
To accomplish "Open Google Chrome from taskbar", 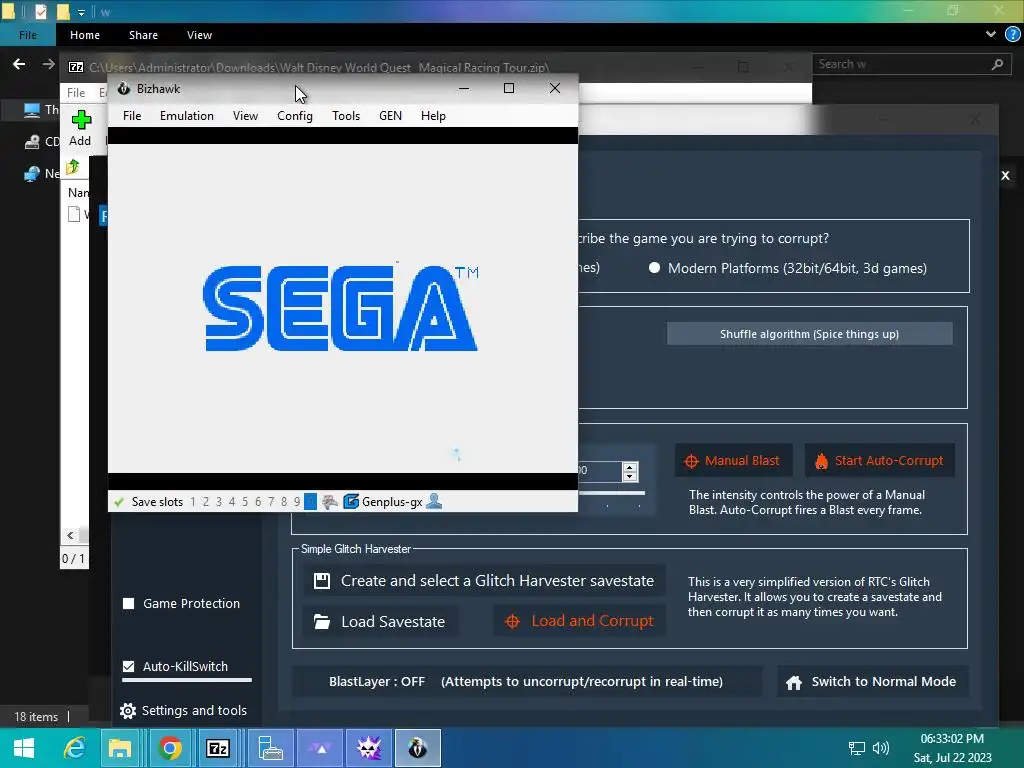I will click(170, 748).
